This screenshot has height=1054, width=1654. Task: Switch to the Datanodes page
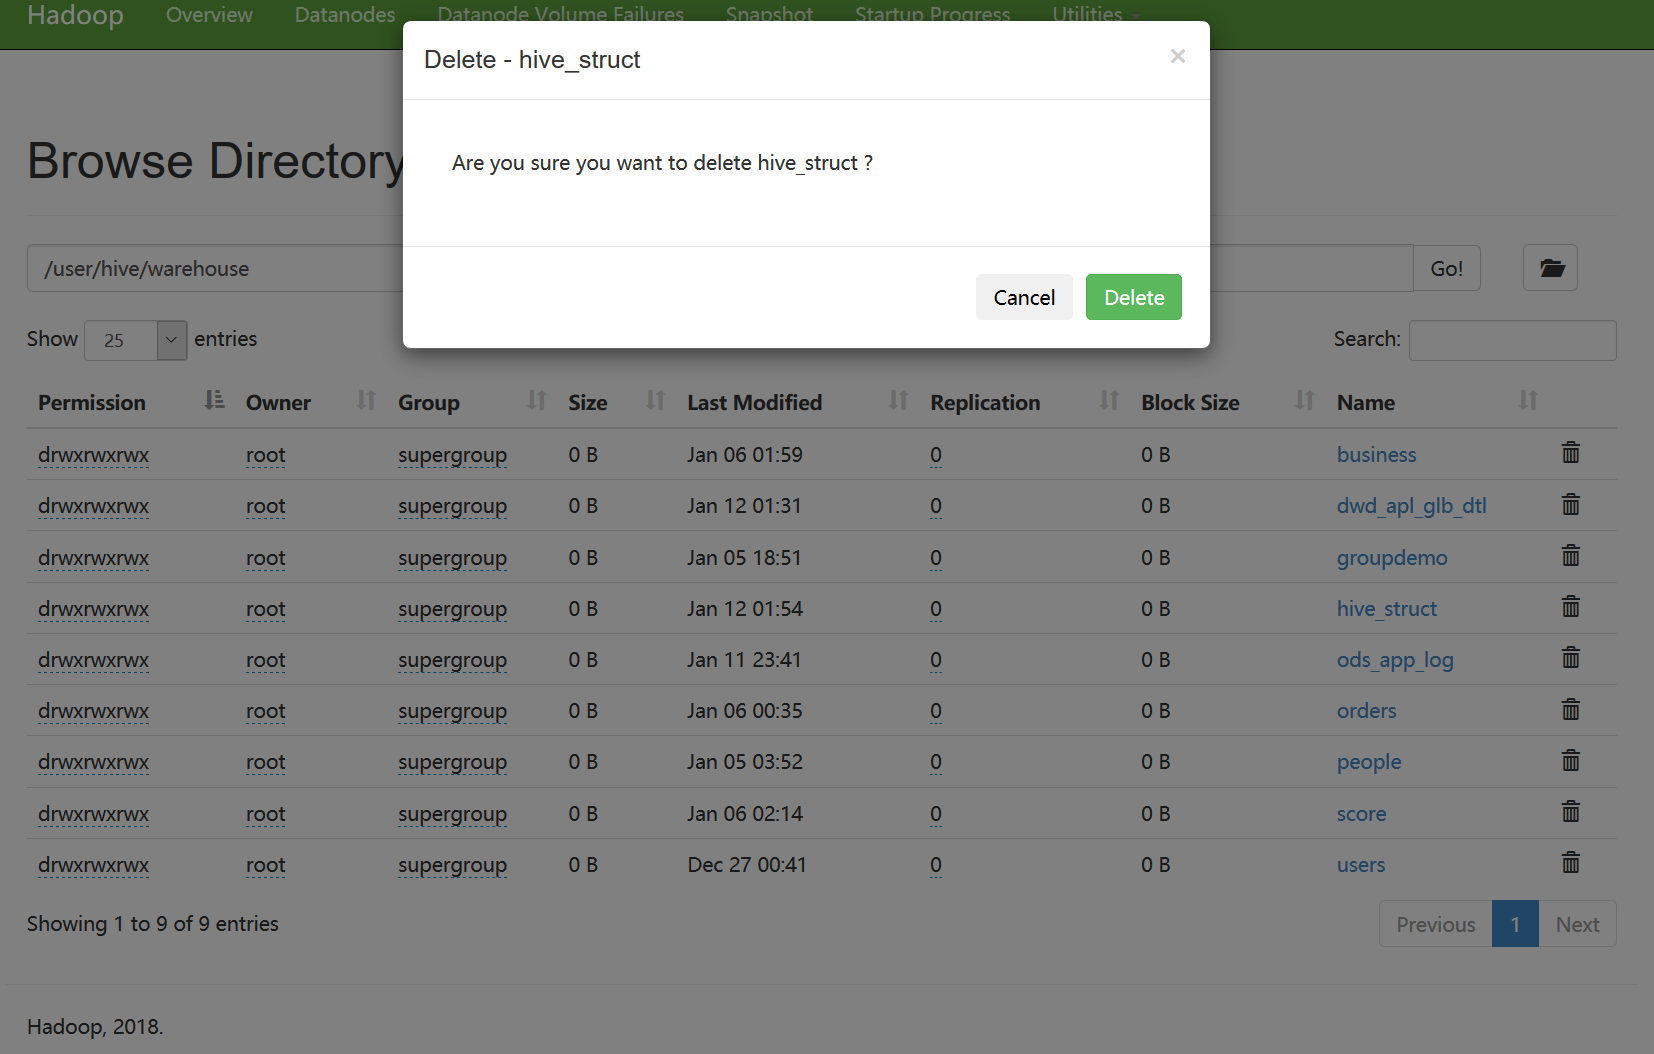[x=344, y=15]
